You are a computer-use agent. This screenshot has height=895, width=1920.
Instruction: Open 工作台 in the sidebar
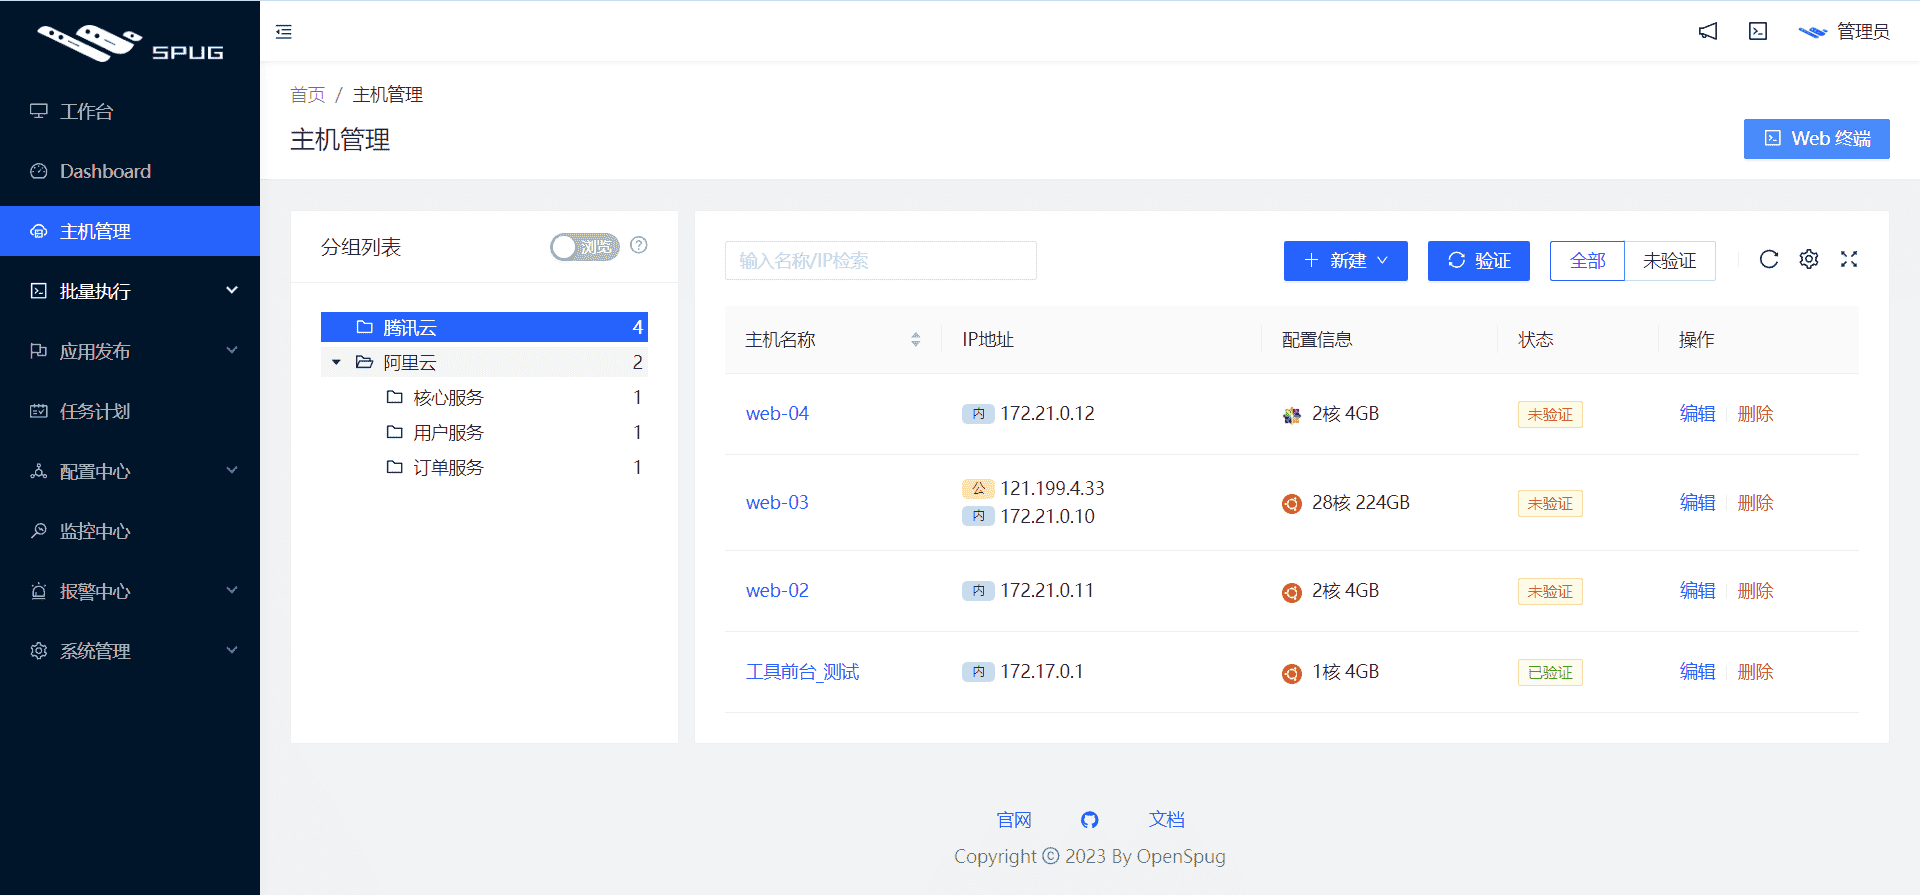click(130, 111)
